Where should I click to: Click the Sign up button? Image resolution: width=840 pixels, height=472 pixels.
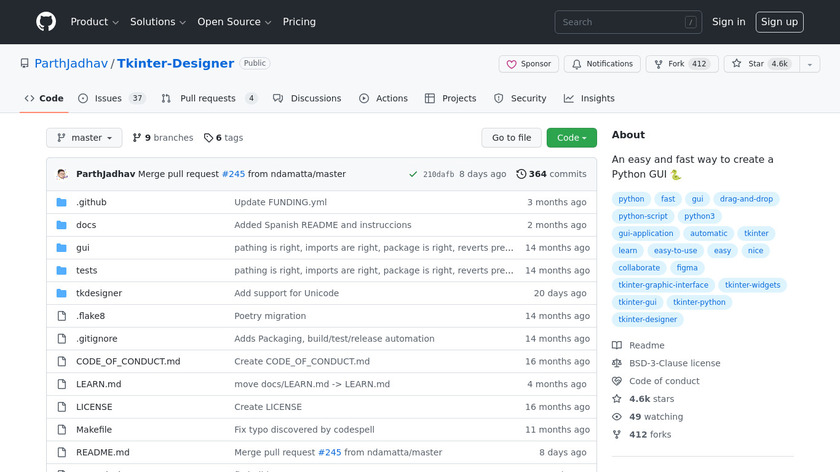coord(779,22)
